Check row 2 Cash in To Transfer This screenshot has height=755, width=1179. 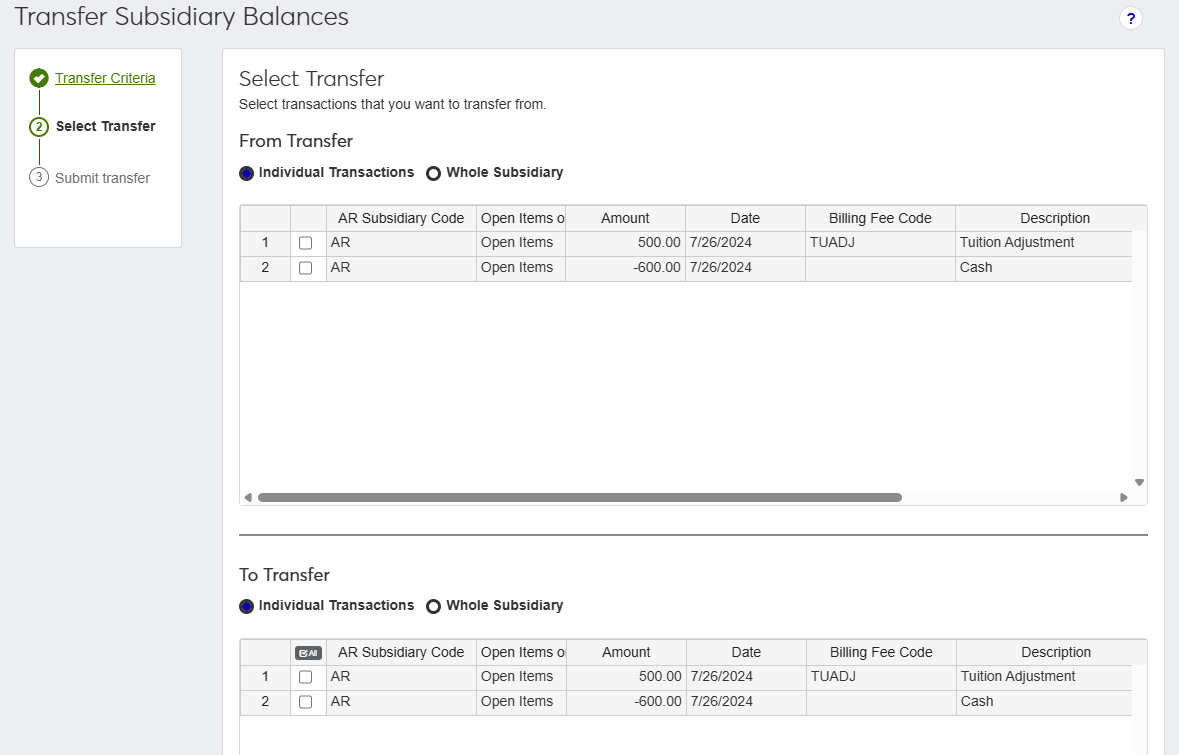(305, 702)
